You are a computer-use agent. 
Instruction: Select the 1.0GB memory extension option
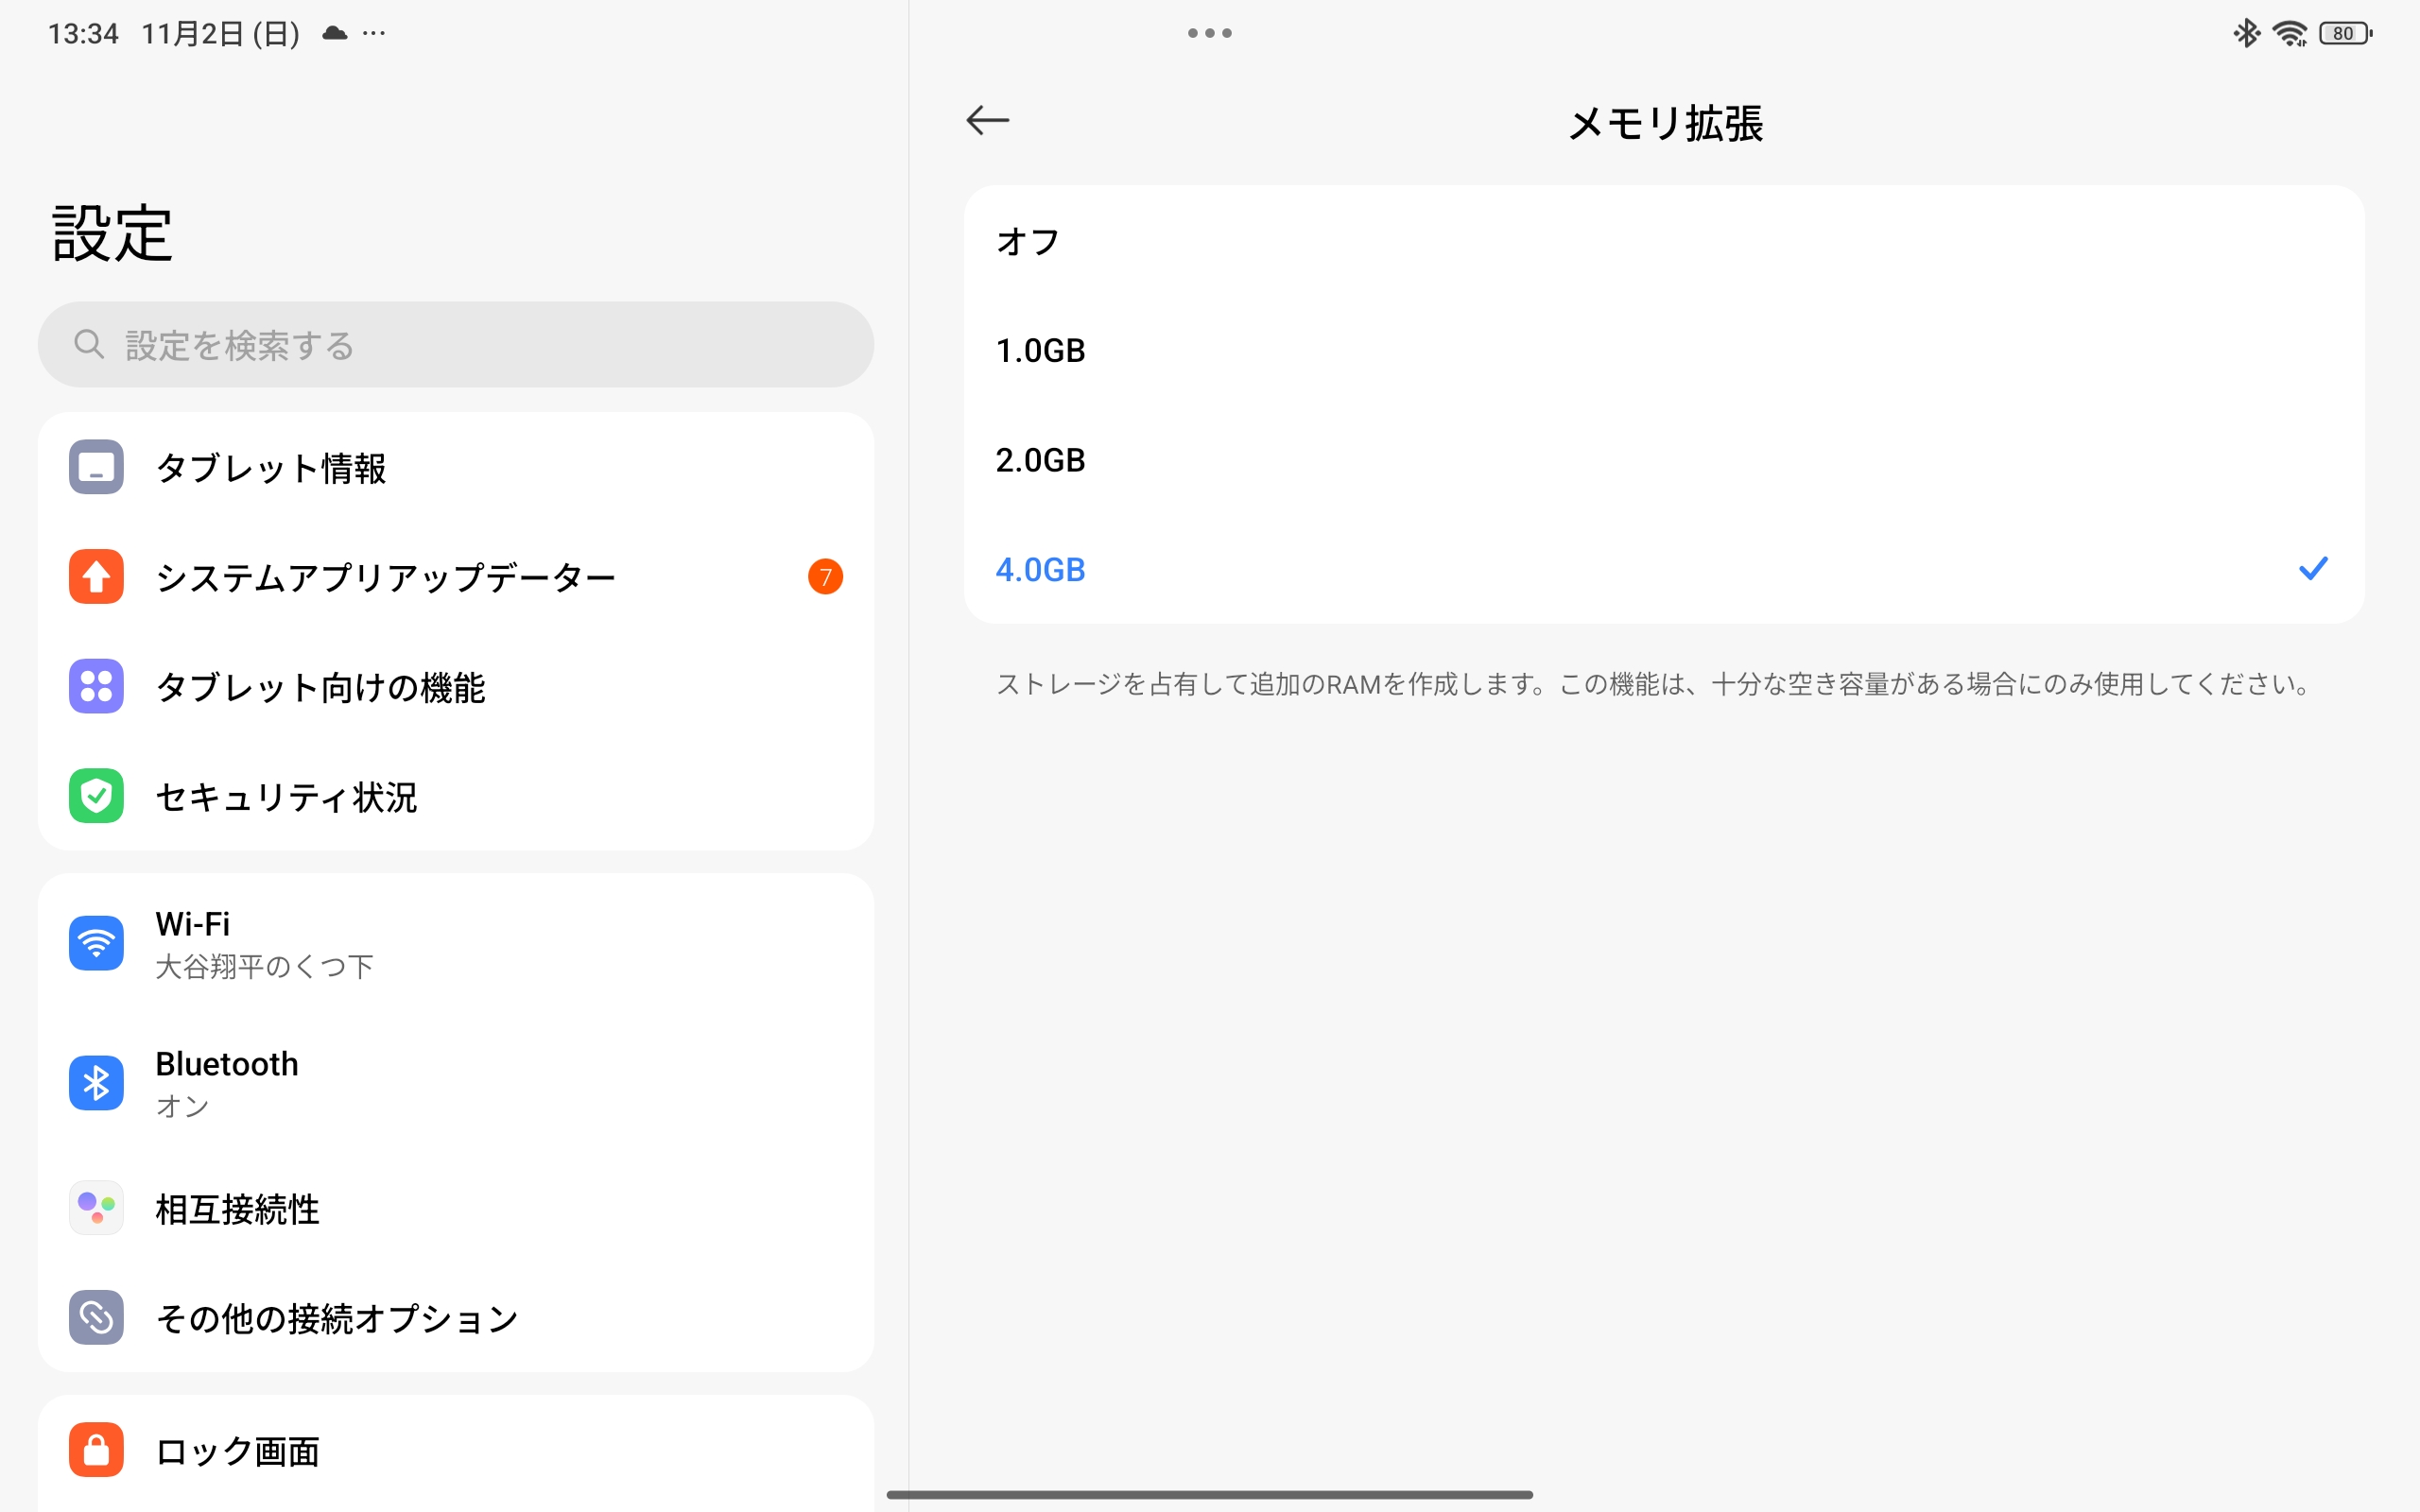[x=1040, y=351]
